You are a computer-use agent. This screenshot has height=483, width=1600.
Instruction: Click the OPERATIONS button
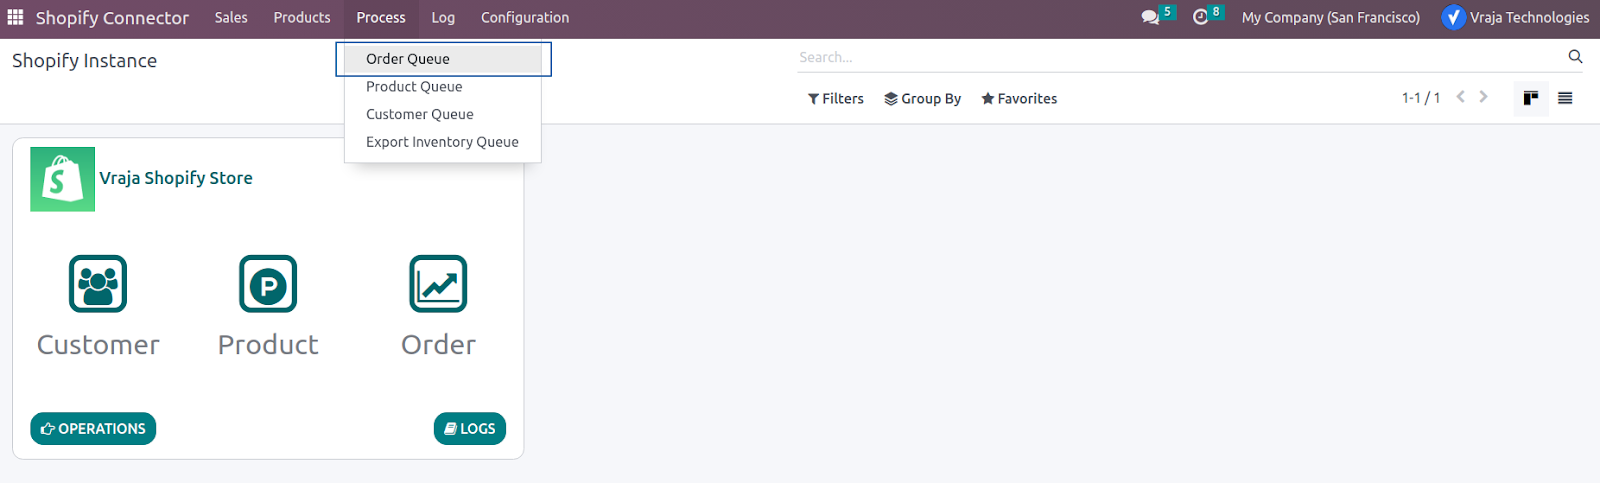point(93,428)
